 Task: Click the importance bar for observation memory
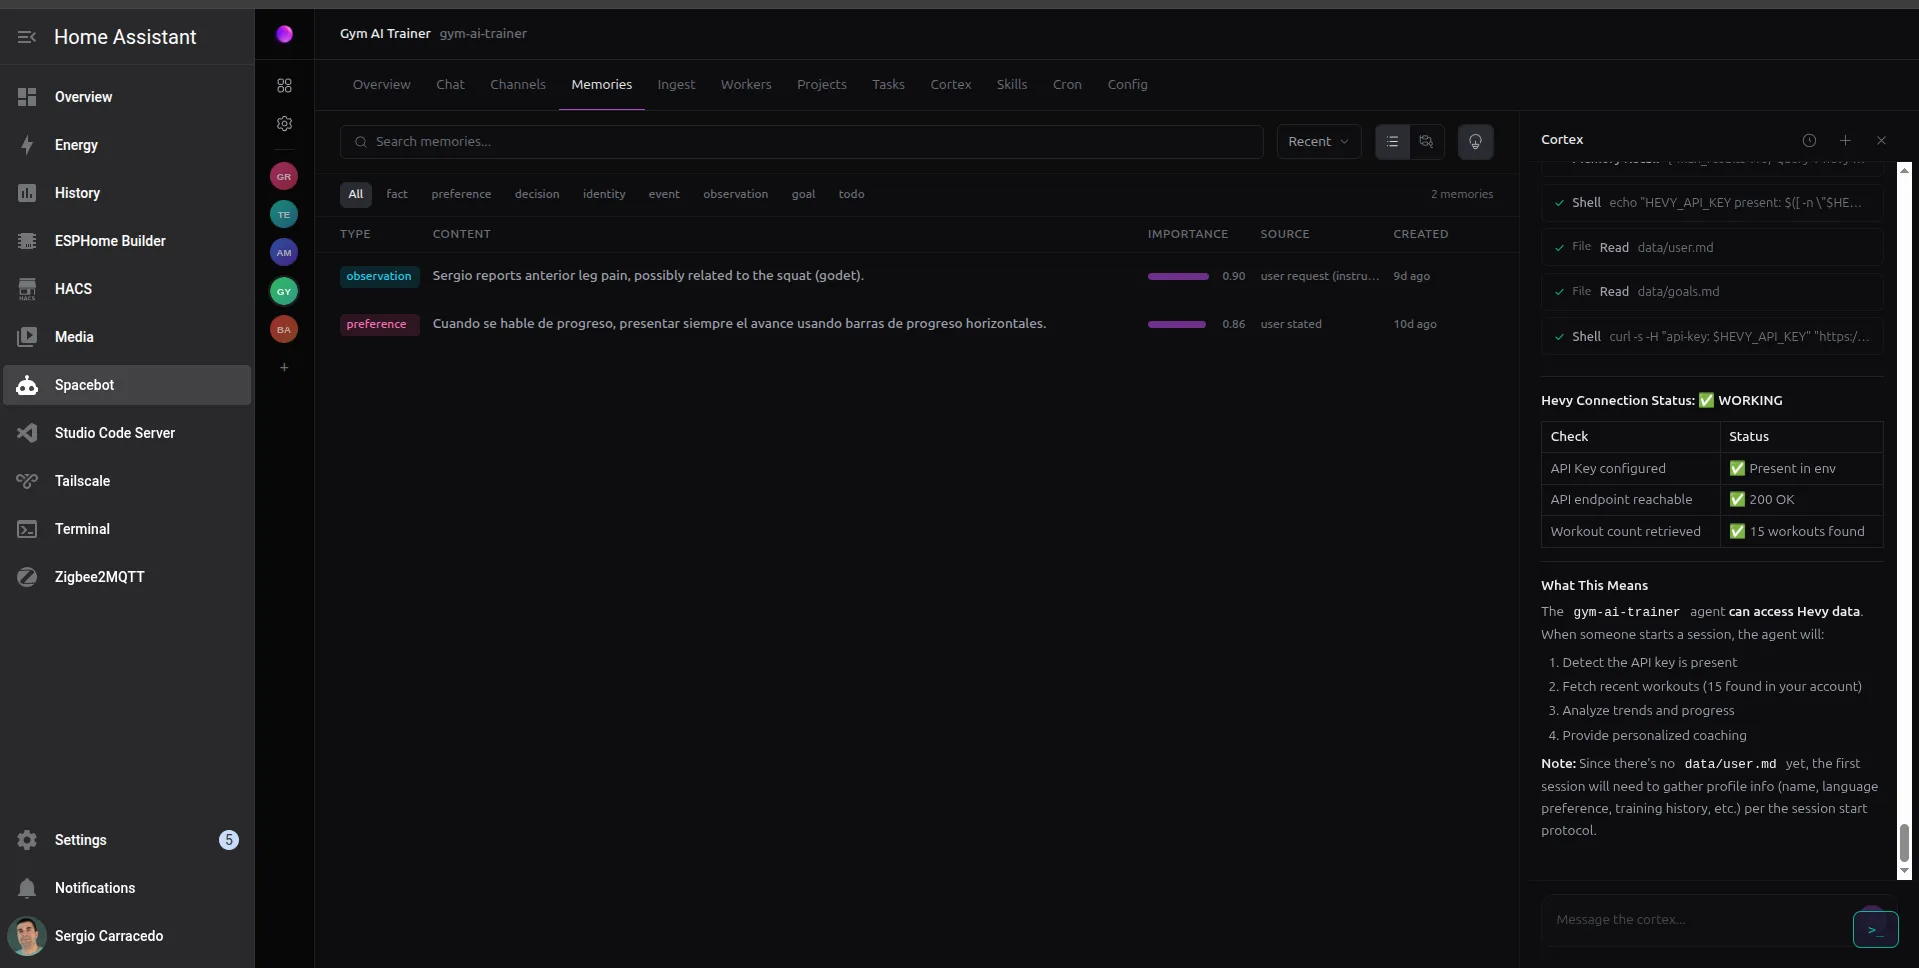point(1178,276)
